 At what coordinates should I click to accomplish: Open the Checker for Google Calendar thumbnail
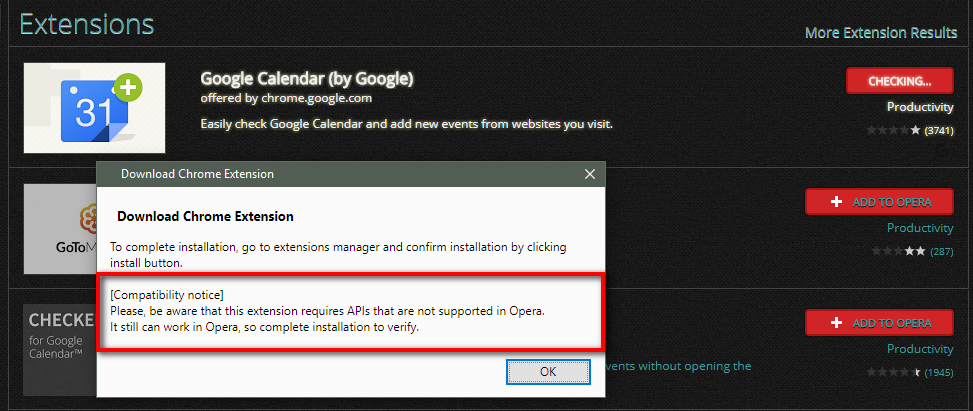click(x=58, y=350)
